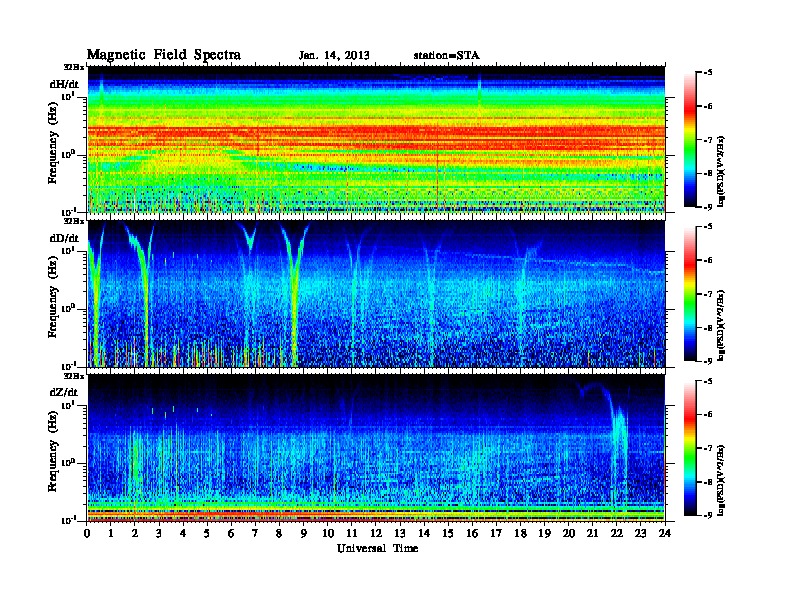Click the date "Jan. 14, 2013"
The image size is (792, 612).
click(334, 55)
